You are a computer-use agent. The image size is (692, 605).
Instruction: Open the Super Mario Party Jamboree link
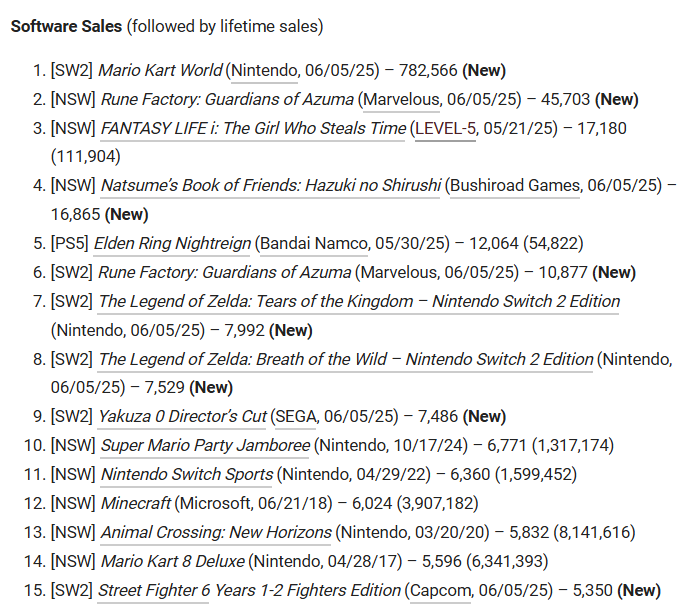(205, 445)
